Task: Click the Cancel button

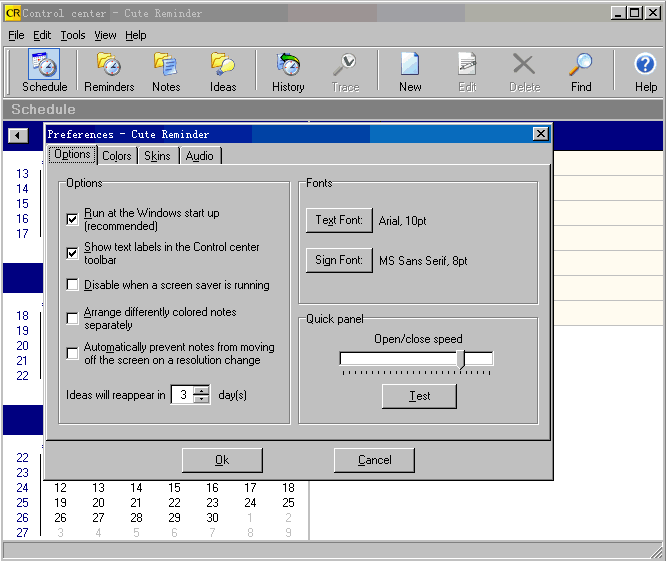Action: (x=374, y=460)
